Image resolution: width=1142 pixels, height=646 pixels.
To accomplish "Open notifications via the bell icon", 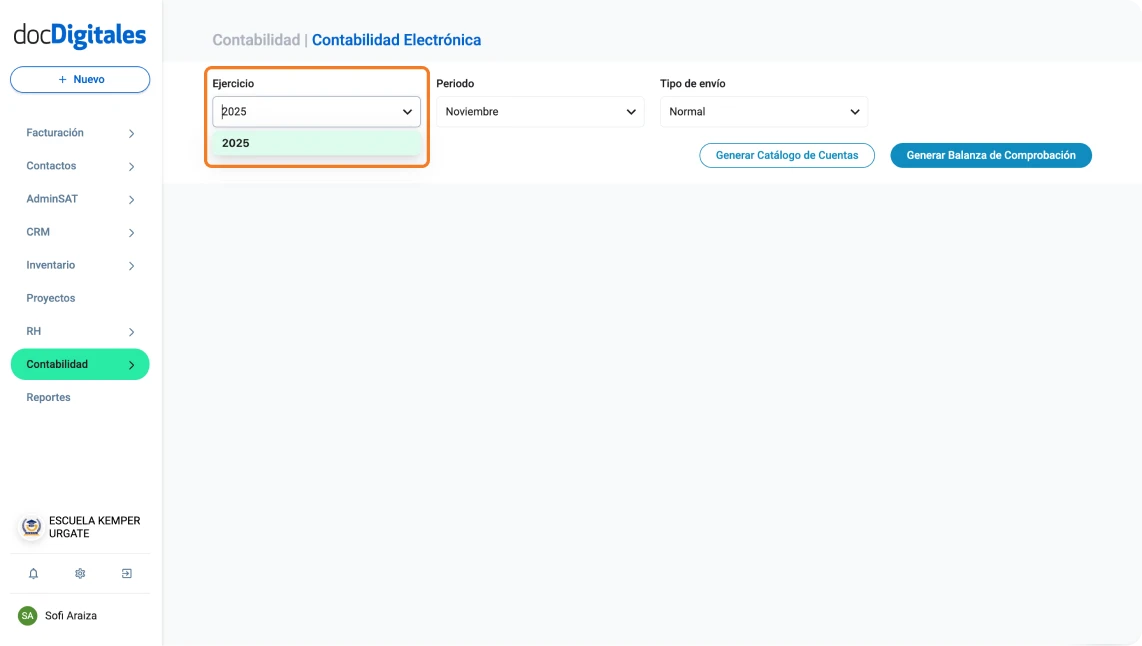I will 33,573.
